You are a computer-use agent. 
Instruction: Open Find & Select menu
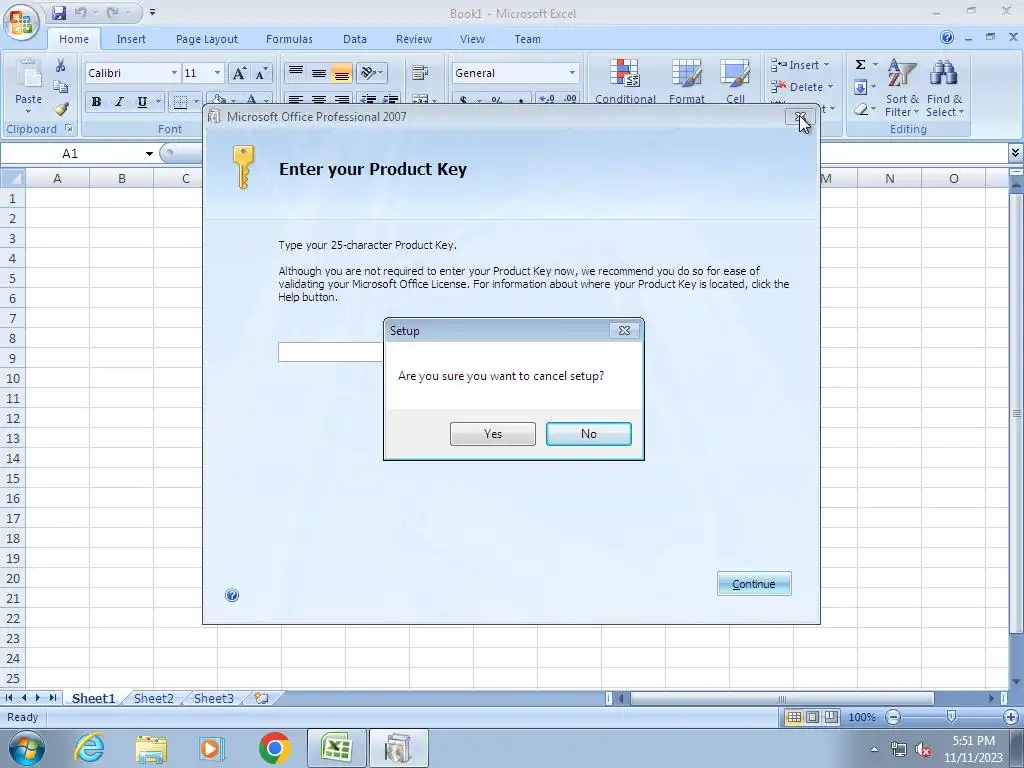pos(944,88)
